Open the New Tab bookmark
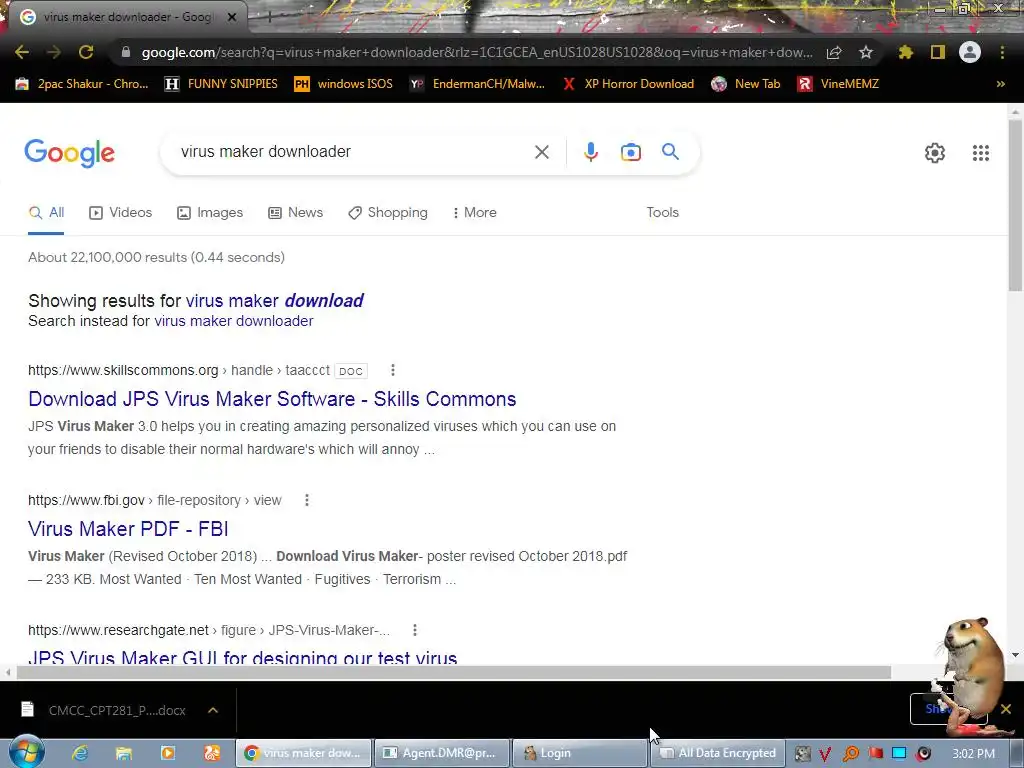Viewport: 1024px width, 768px height. tap(746, 84)
